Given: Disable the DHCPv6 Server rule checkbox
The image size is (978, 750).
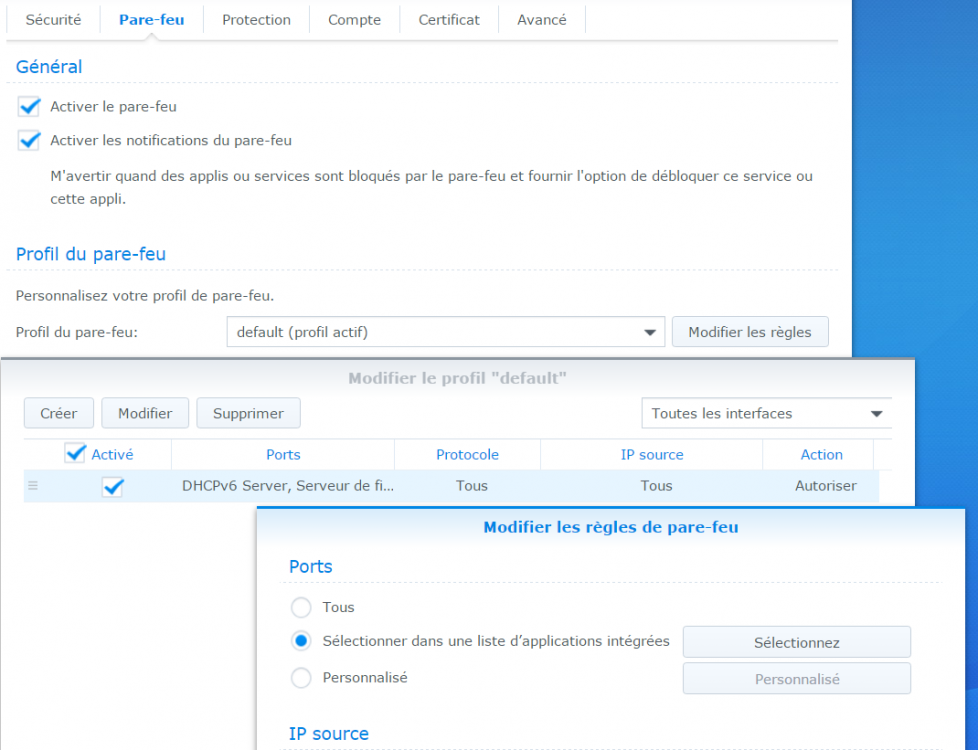Looking at the screenshot, I should point(113,487).
